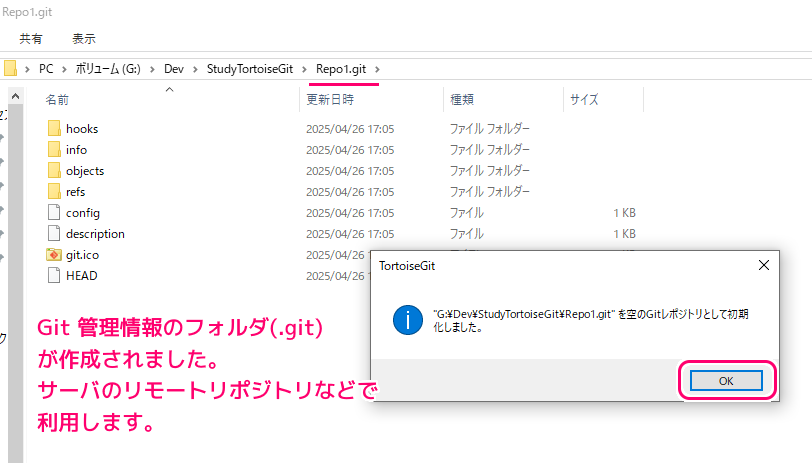Select the description file icon

tap(54, 234)
